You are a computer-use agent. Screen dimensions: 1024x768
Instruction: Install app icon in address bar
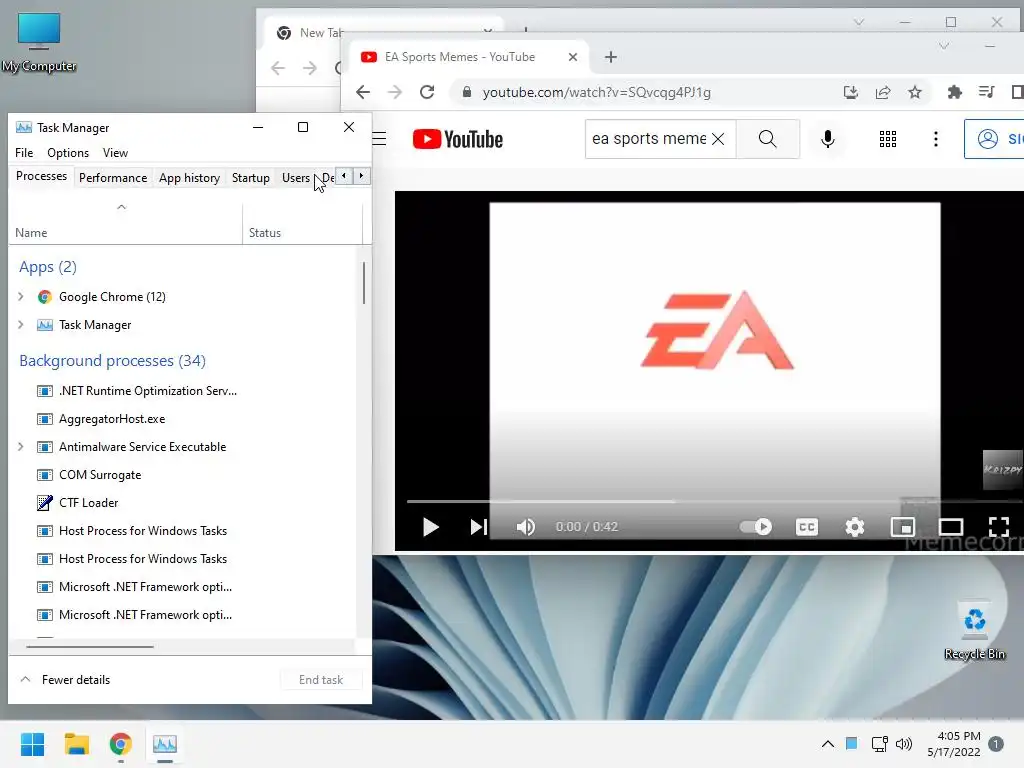[850, 92]
